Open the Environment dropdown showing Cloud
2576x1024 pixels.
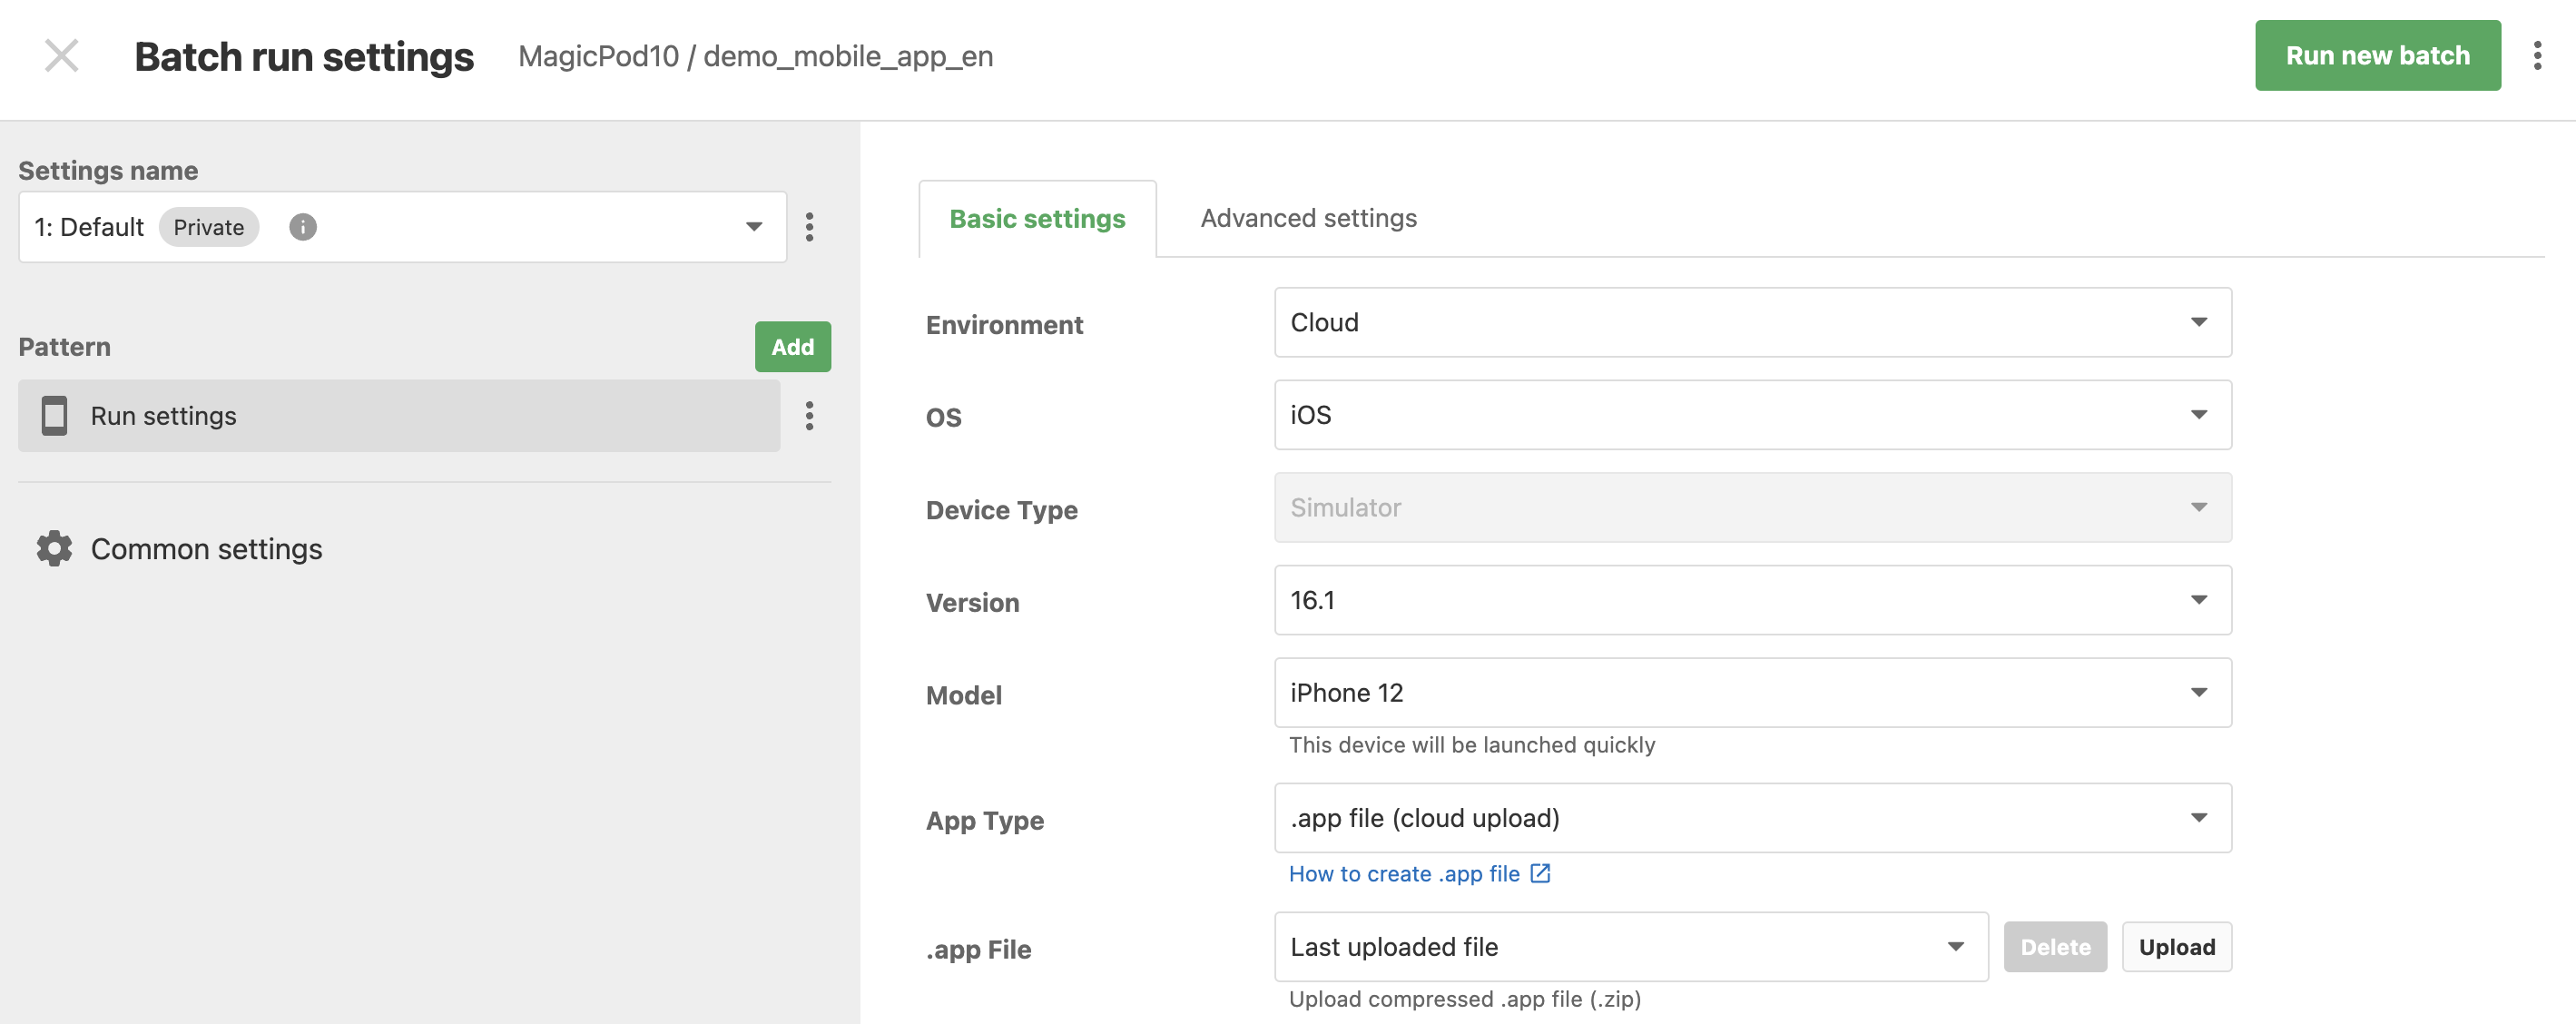coord(1752,323)
